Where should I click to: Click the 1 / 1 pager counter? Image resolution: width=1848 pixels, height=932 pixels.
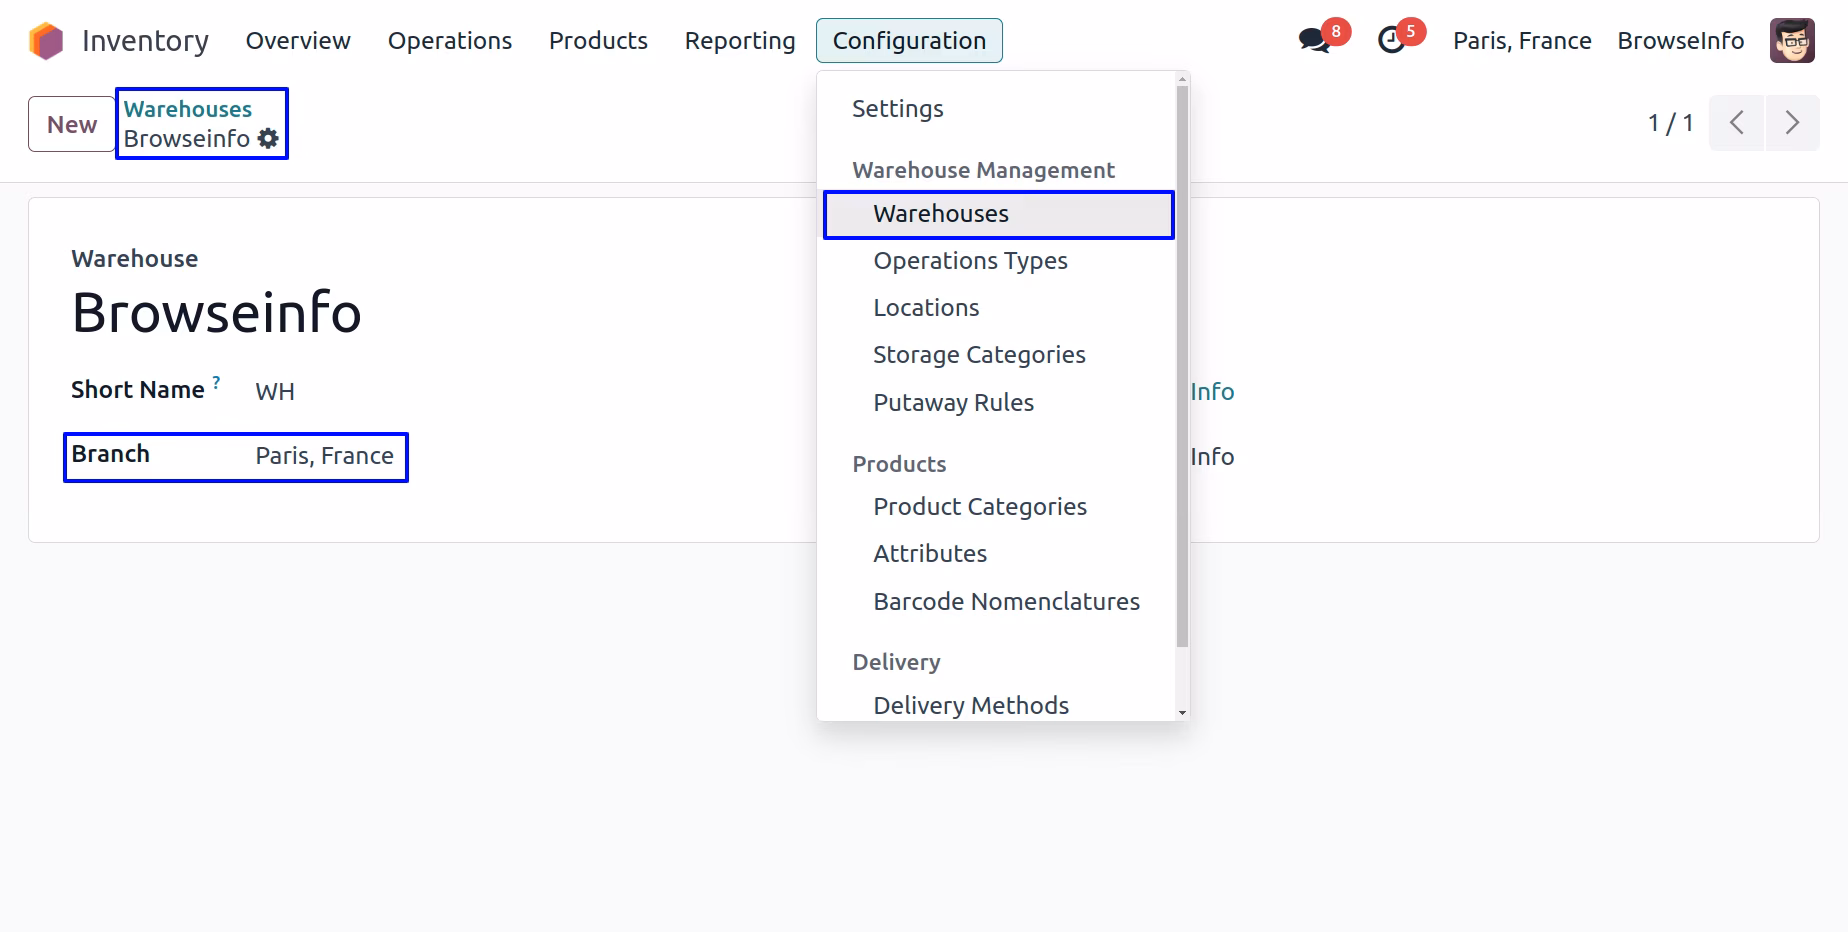coord(1670,123)
